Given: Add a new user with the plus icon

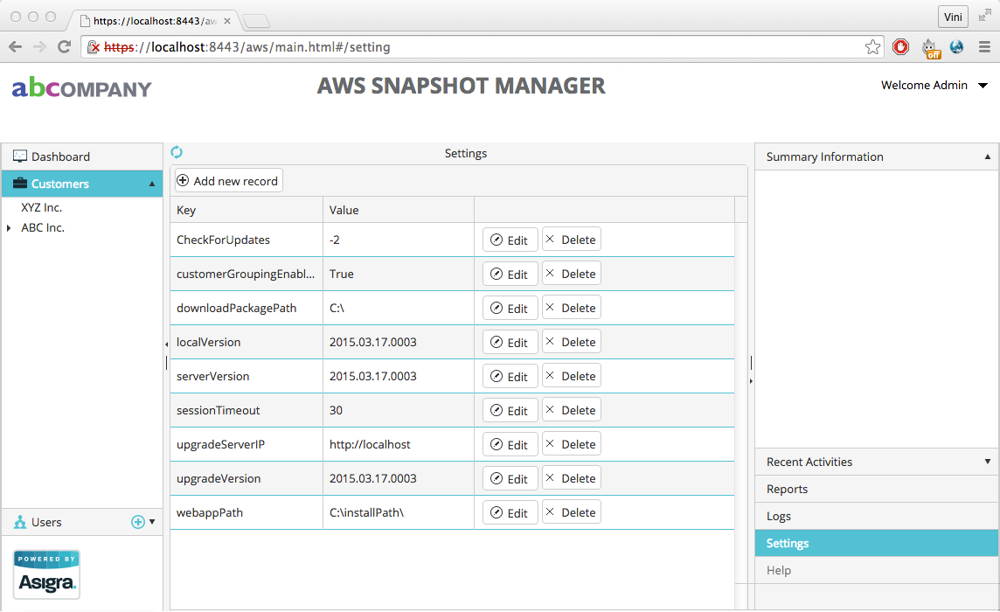Looking at the screenshot, I should coord(138,521).
